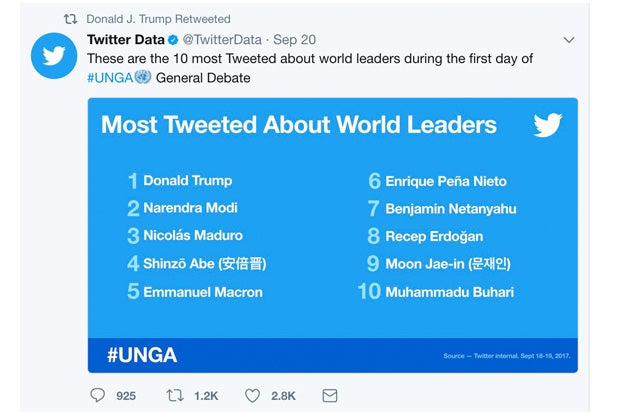
Task: Like the tweet with the heart icon
Action: (x=253, y=395)
